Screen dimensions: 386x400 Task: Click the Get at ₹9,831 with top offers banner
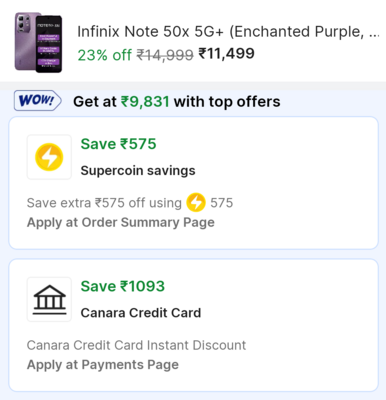[x=177, y=102]
